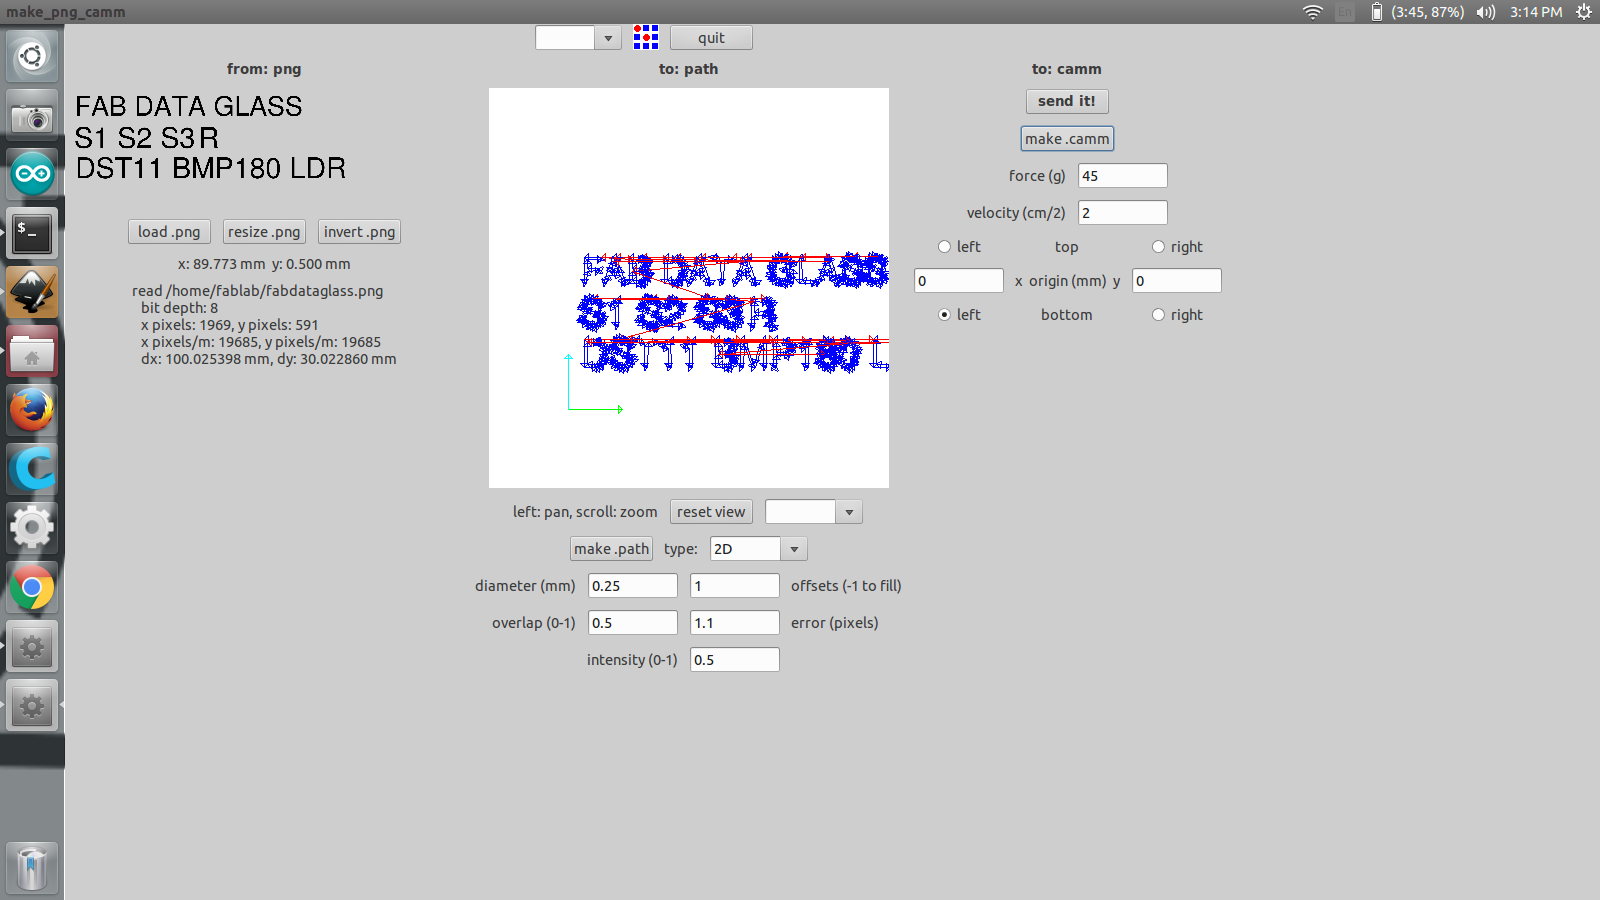Open the top dropdown left of quit
Screen dimensions: 1600x900
point(607,38)
